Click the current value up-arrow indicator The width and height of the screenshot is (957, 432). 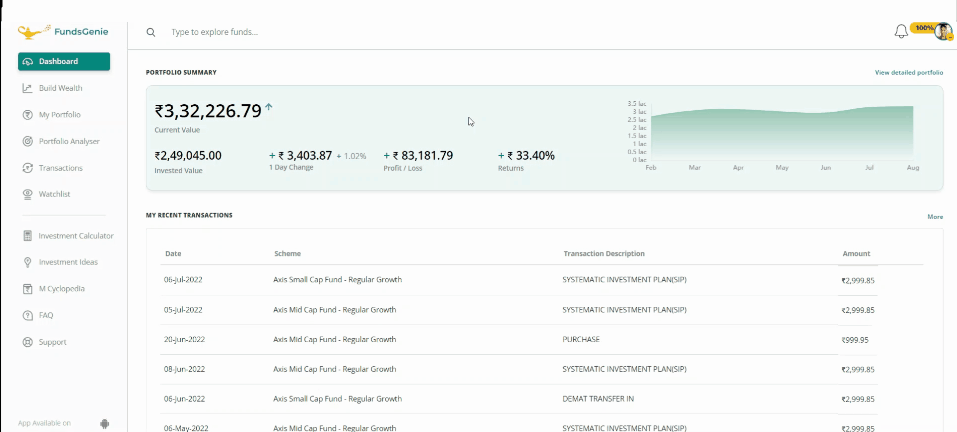pos(269,107)
